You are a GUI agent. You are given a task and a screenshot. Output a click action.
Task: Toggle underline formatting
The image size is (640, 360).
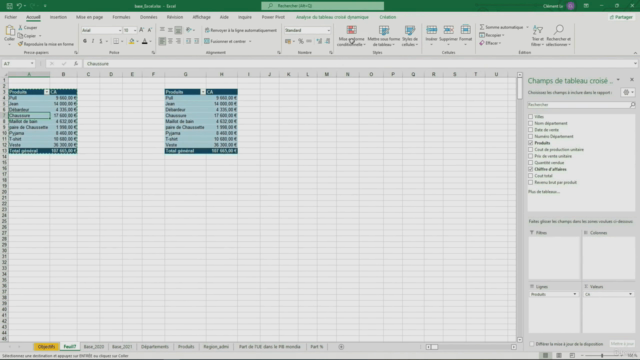pos(101,41)
